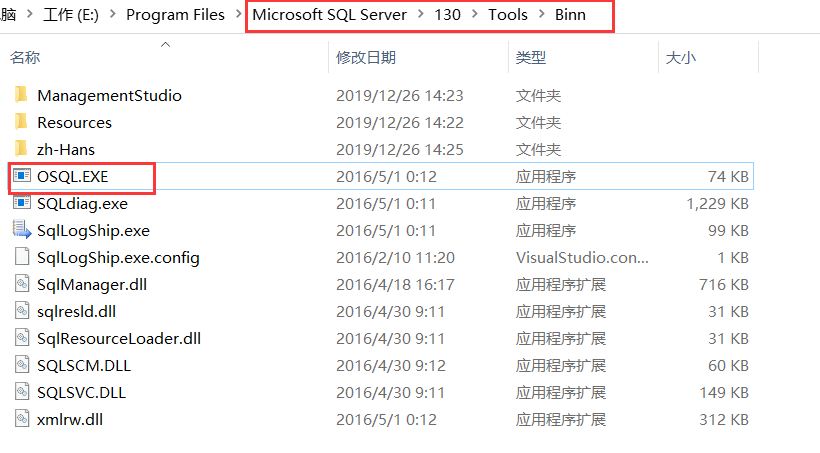Sort files by the 类型 column header

pos(531,57)
